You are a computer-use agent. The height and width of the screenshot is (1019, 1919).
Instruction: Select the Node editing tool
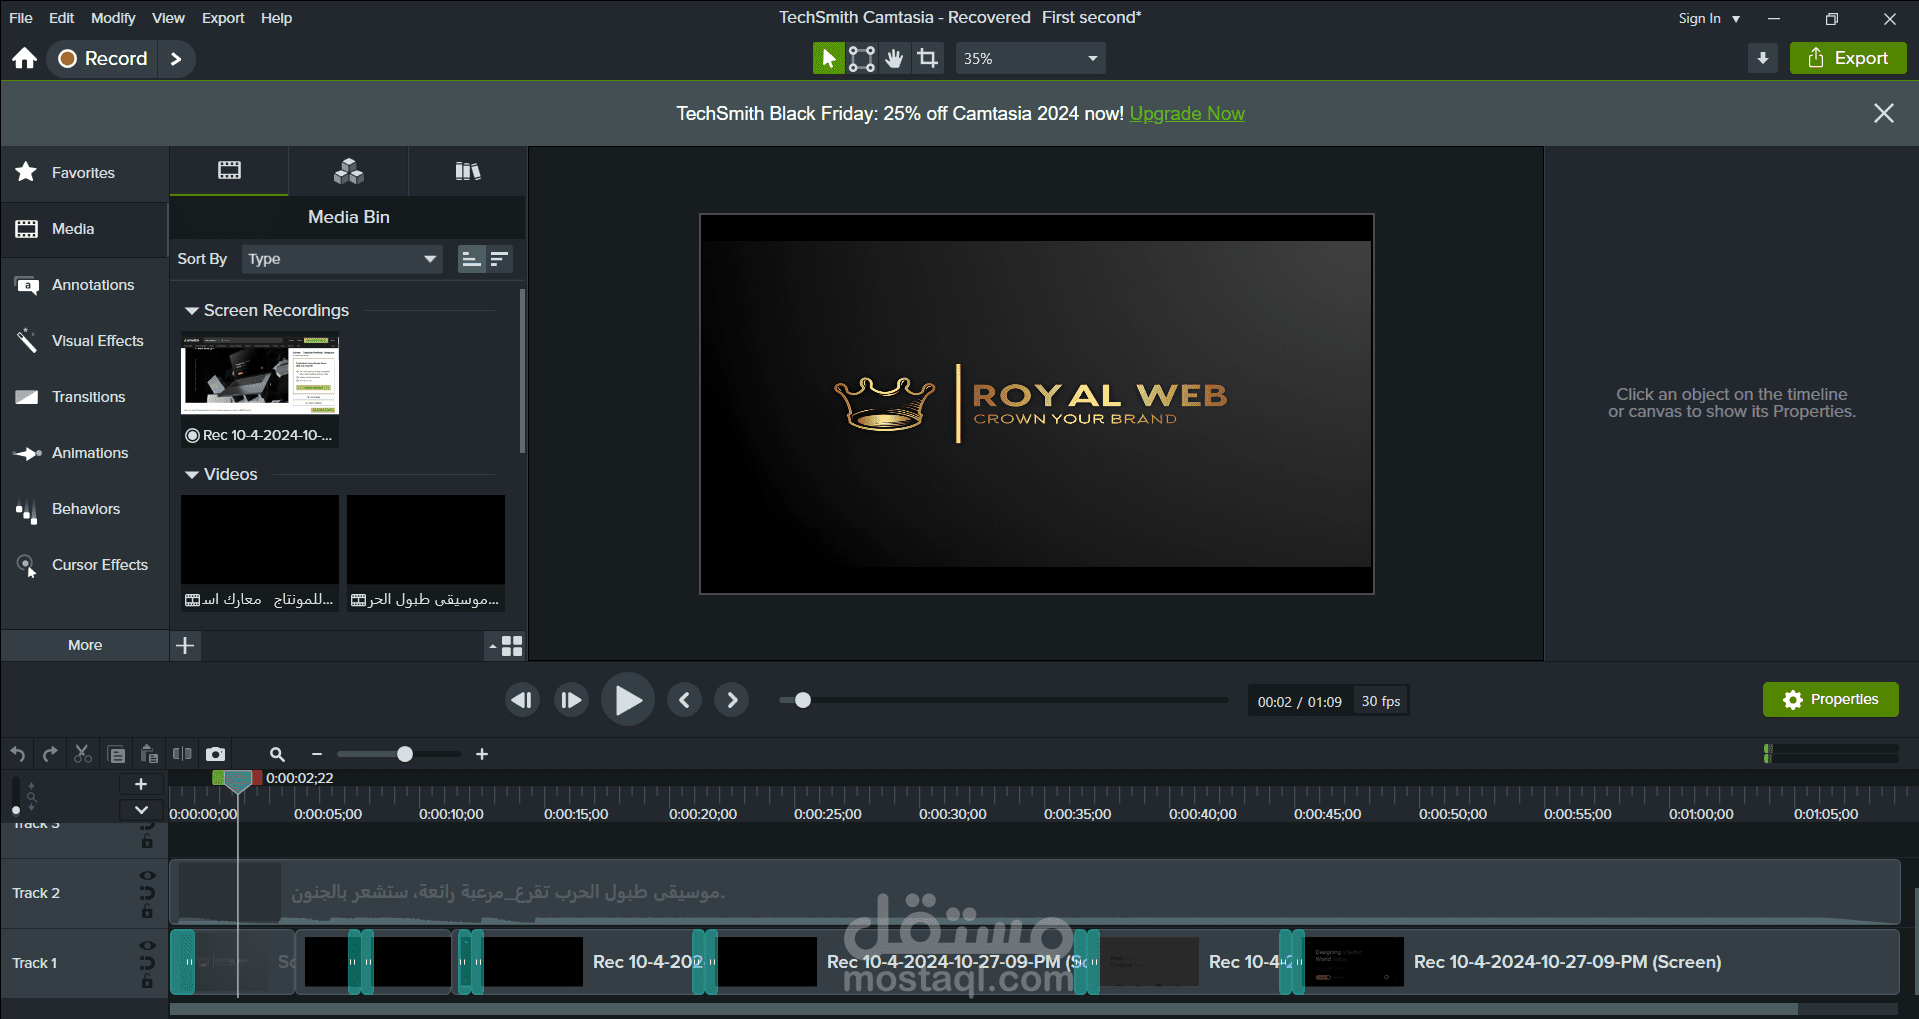pos(862,58)
